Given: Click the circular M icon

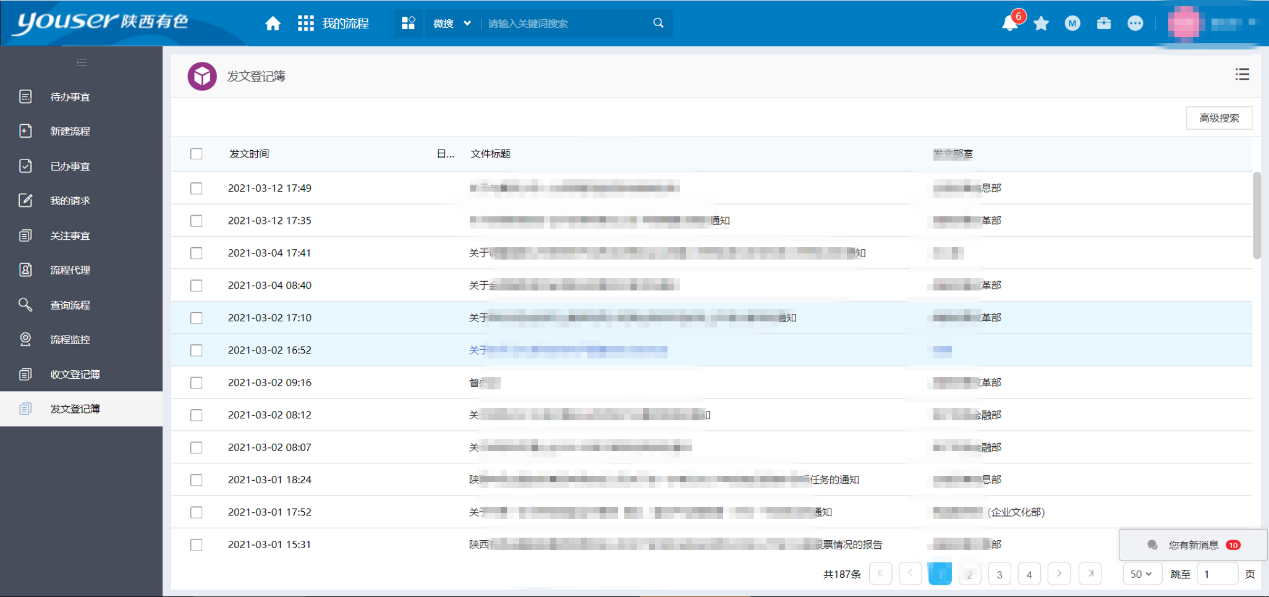Looking at the screenshot, I should pos(1072,23).
